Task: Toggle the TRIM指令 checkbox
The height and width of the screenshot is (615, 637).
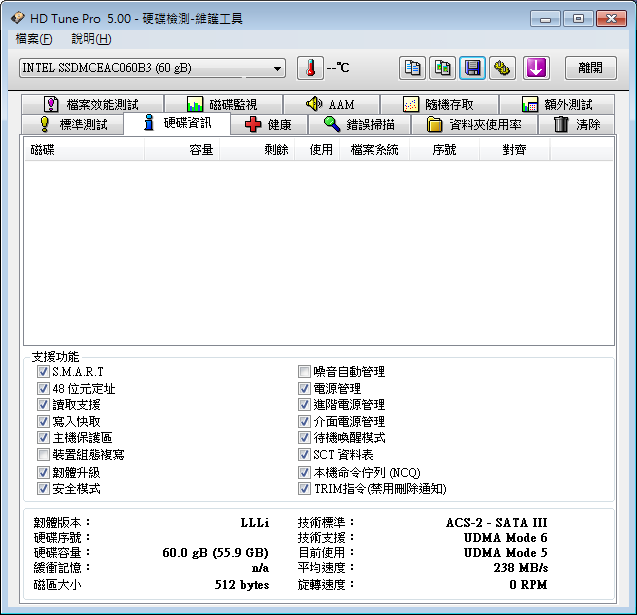Action: [305, 489]
